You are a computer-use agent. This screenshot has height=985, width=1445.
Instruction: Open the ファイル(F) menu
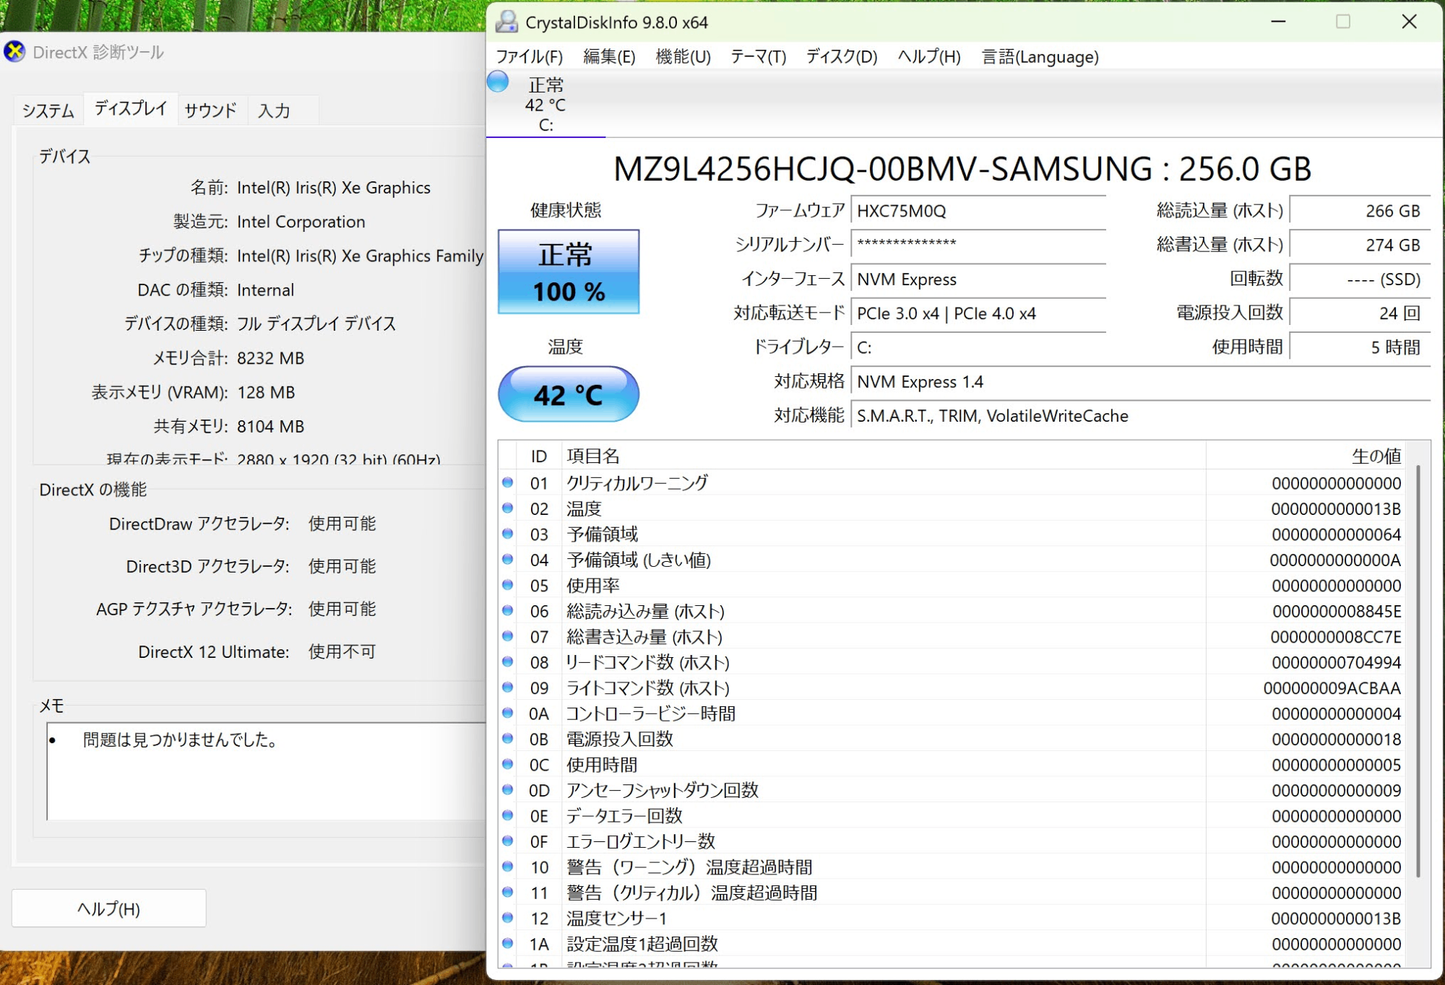[x=529, y=57]
